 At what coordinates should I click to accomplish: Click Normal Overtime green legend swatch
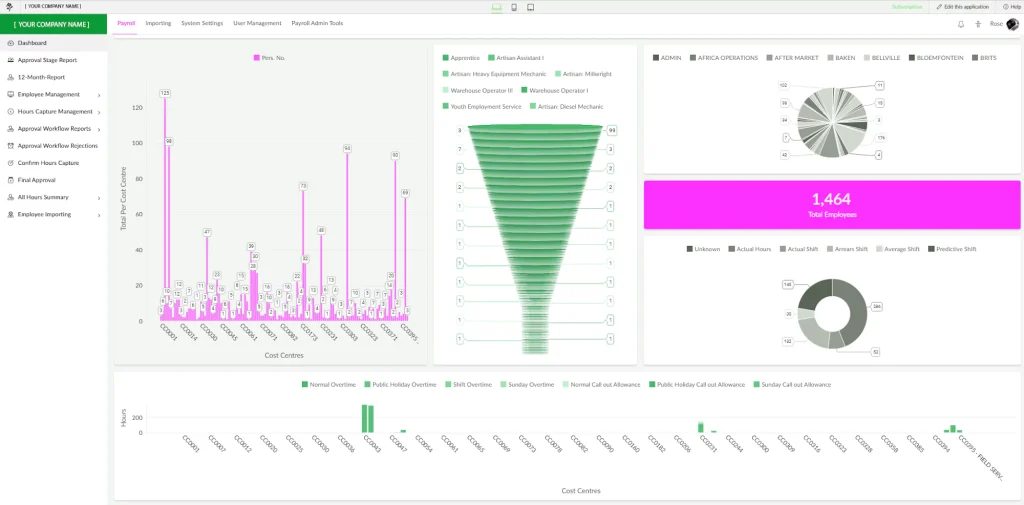[305, 384]
